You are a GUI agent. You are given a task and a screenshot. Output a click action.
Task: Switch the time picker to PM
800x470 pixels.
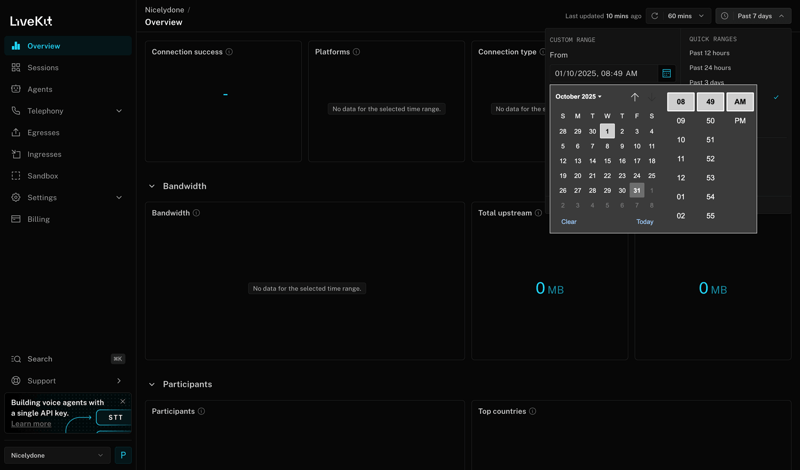click(x=740, y=121)
